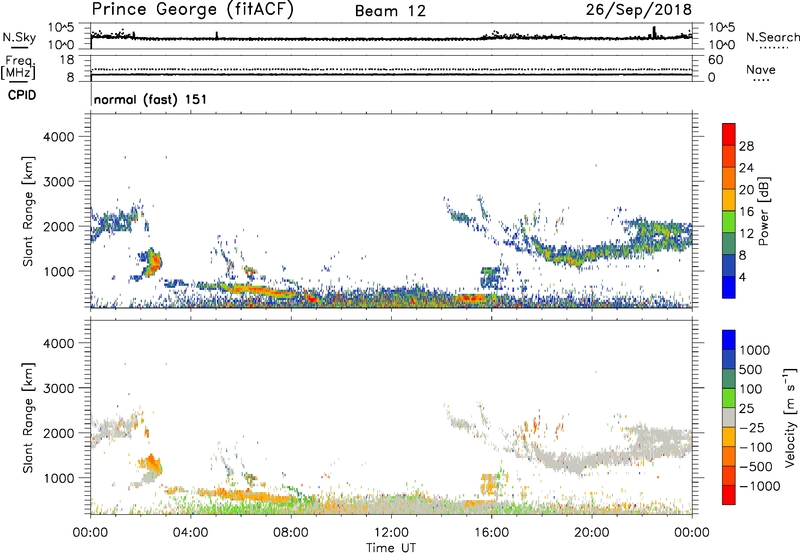Click the orange velocity patch near 16:00
Screen dimensions: 800x554
[x=489, y=484]
